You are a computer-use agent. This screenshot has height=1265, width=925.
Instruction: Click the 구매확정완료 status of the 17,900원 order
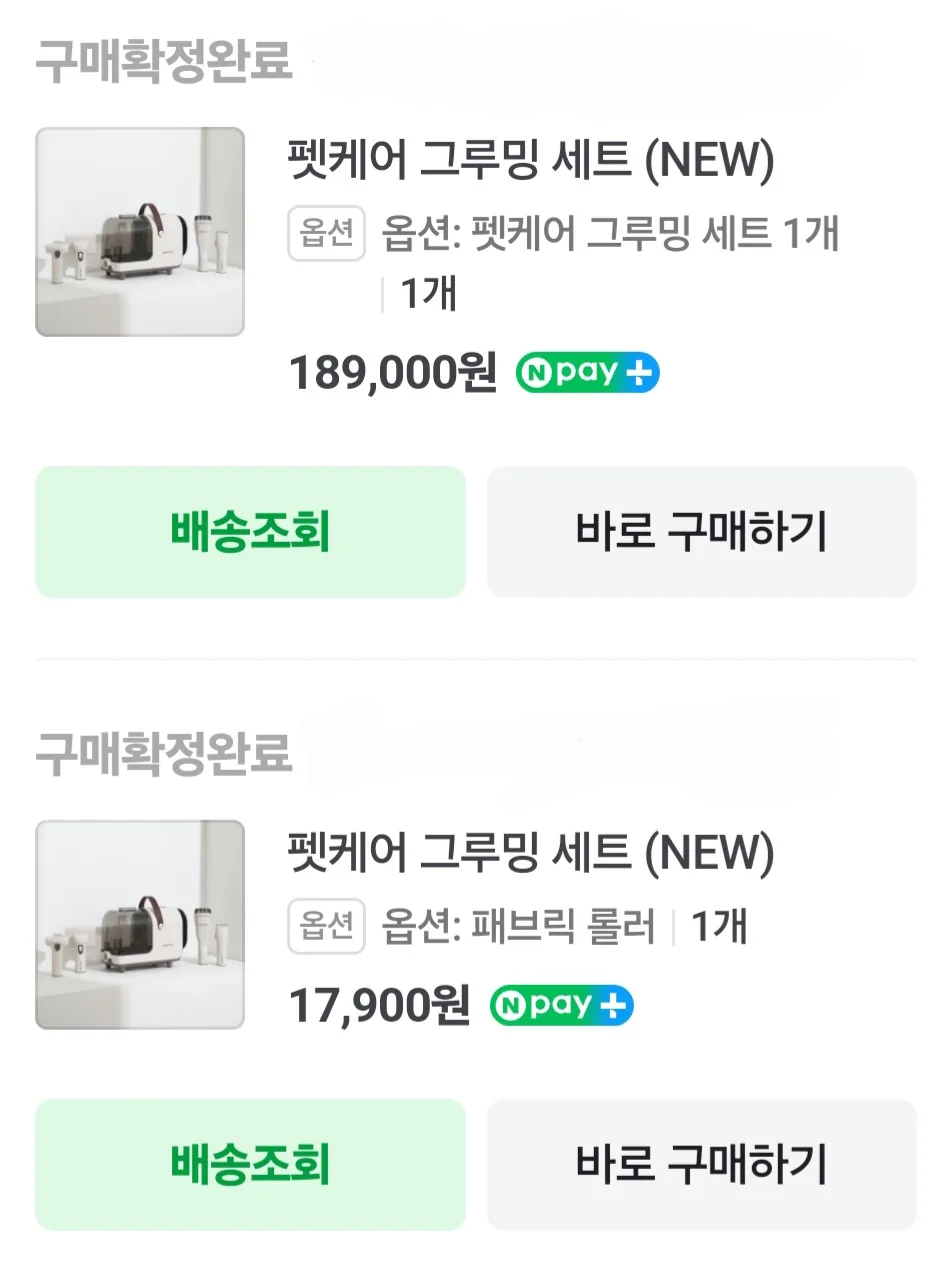(x=164, y=753)
